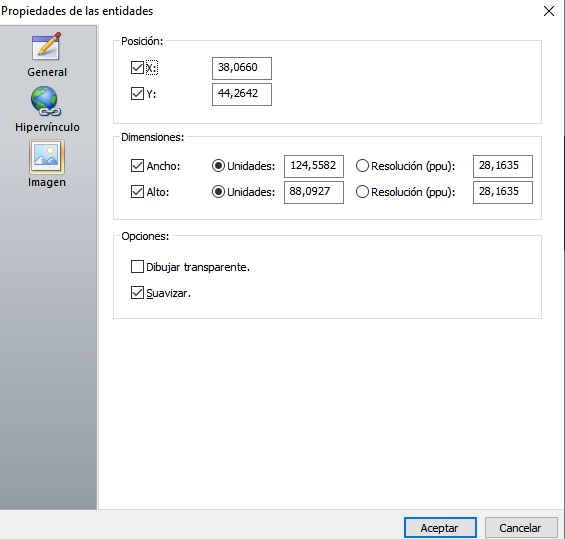Disable the Suavizar checkbox
The width and height of the screenshot is (565, 539).
point(137,293)
